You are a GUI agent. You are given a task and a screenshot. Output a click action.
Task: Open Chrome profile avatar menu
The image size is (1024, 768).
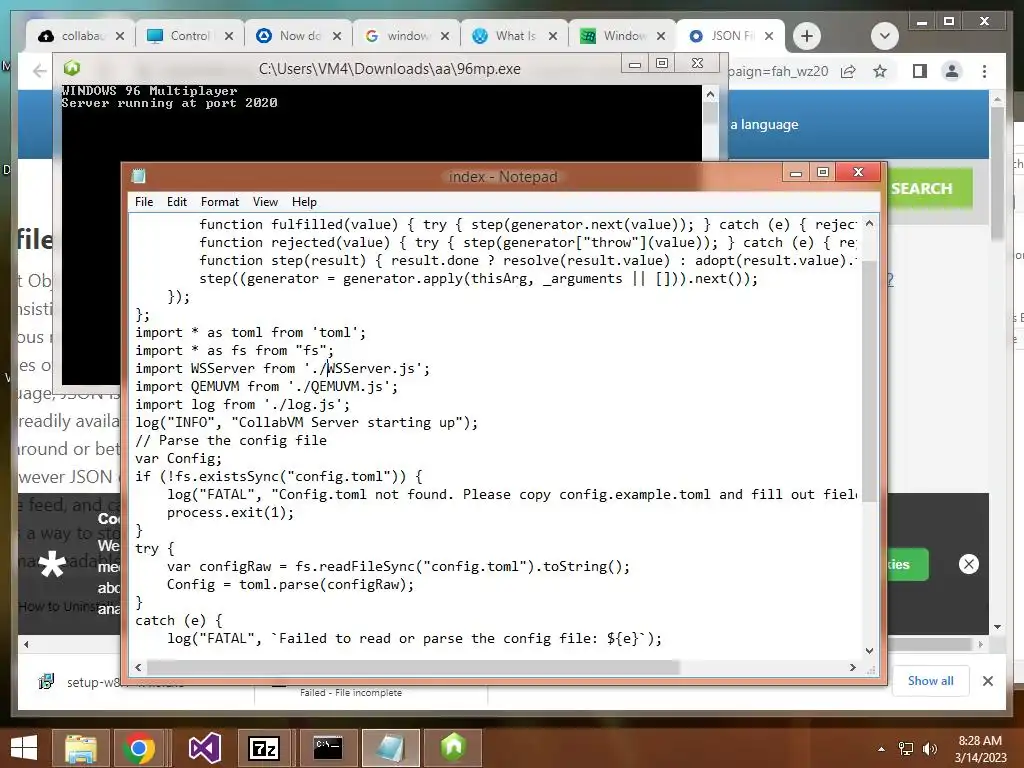click(952, 71)
